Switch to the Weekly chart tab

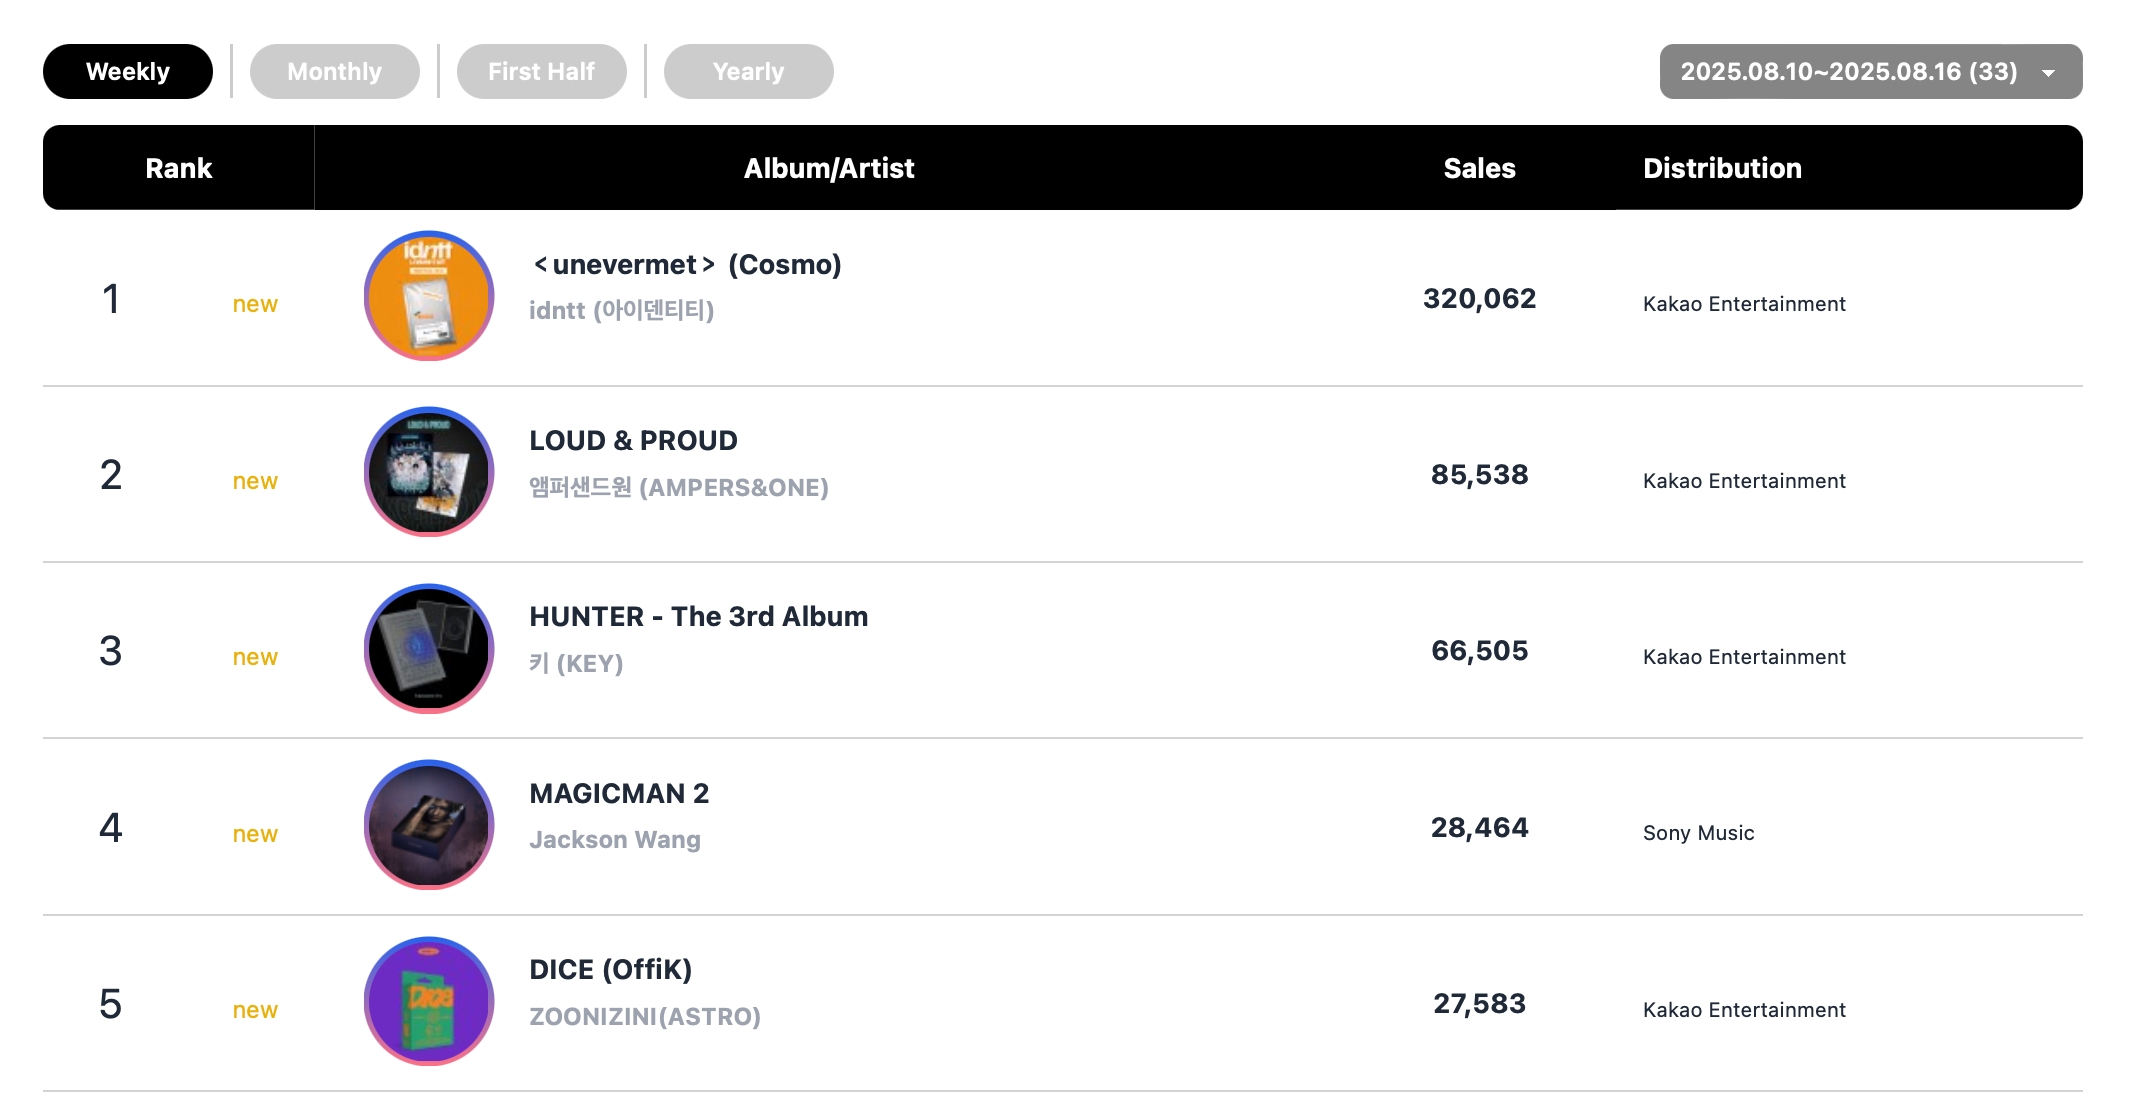click(x=128, y=71)
